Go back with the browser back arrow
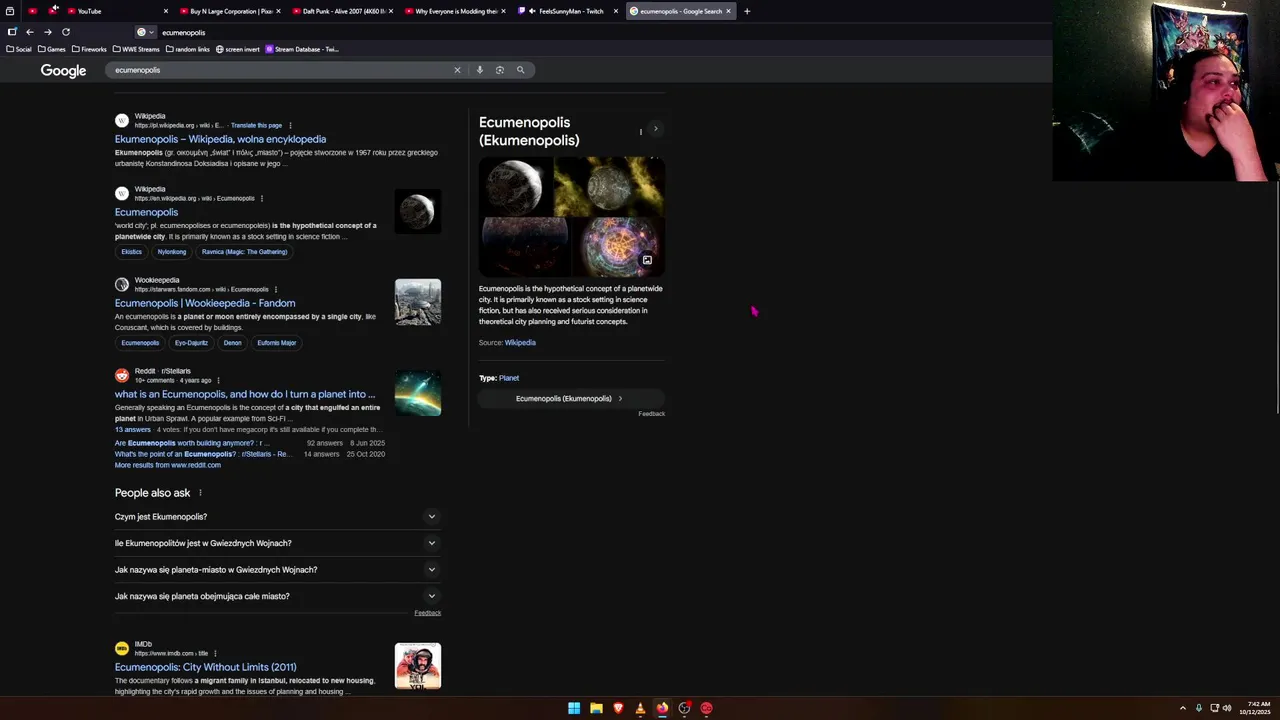The image size is (1280, 720). [x=29, y=32]
